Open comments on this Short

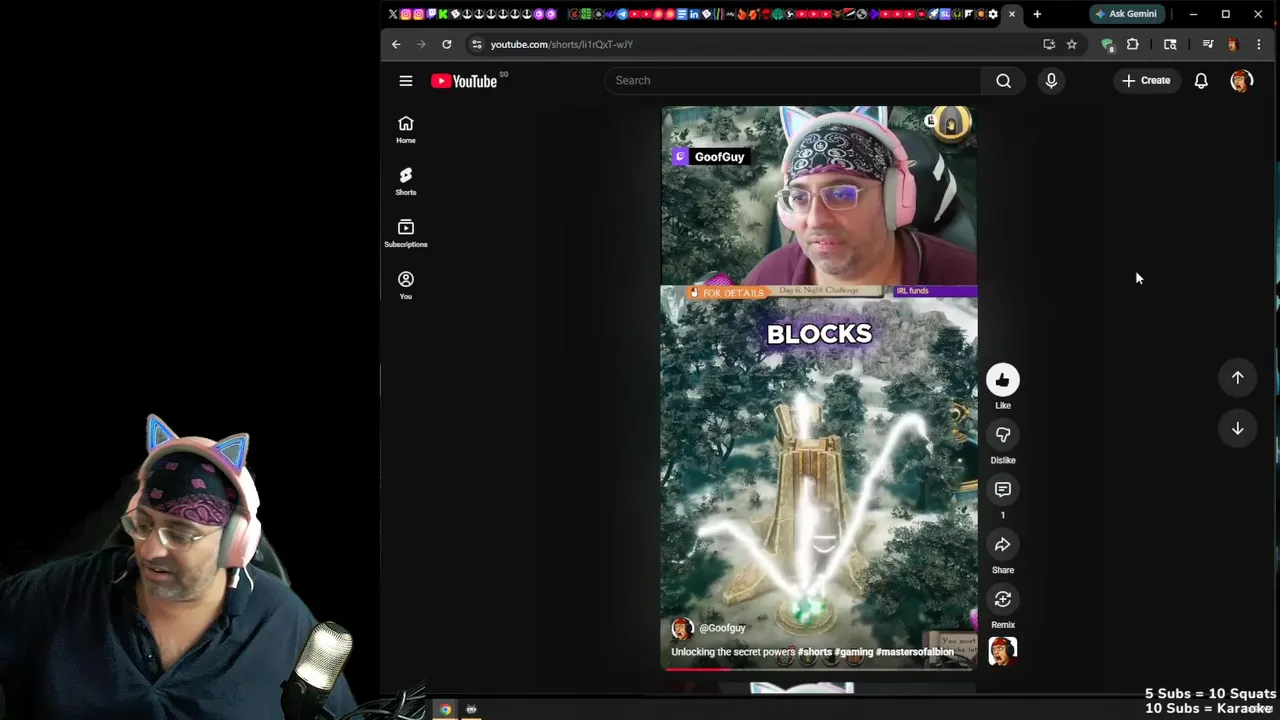click(1003, 489)
